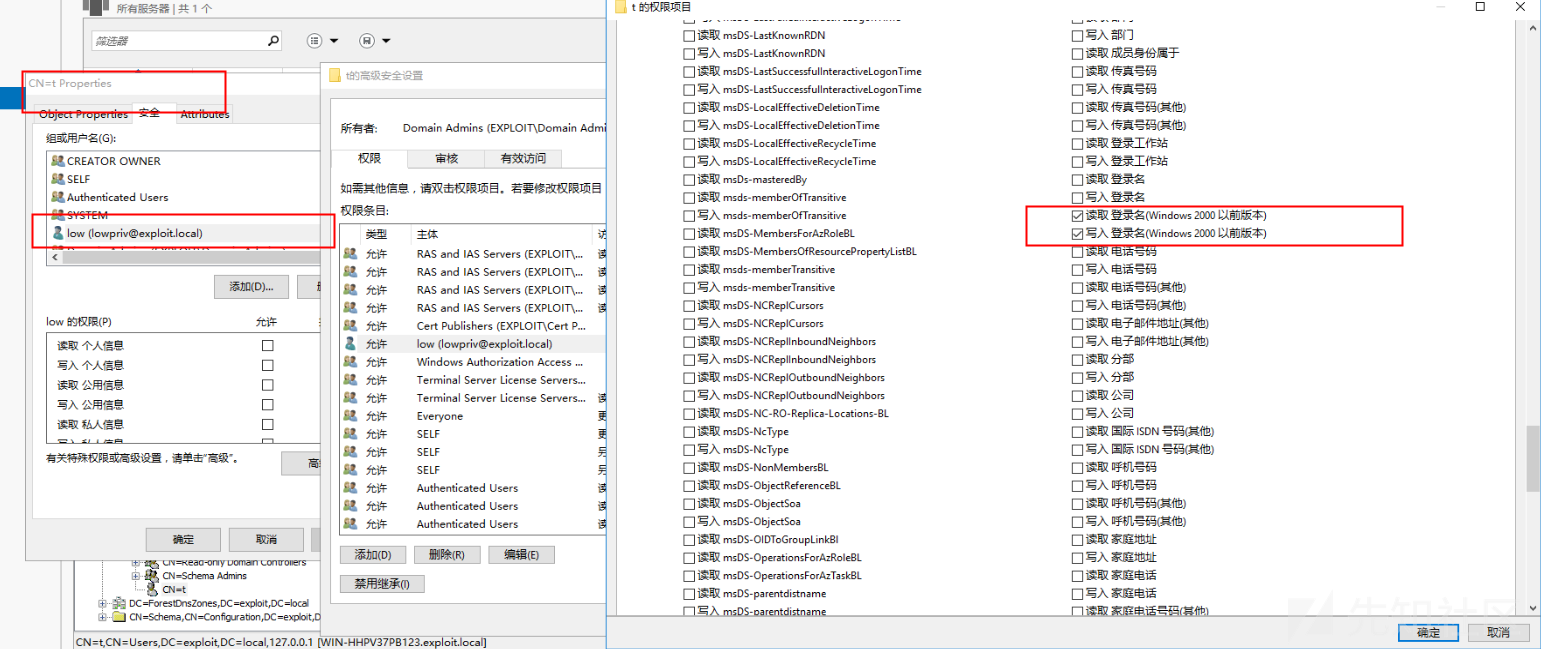Check allow box for 读取 个人信息
This screenshot has height=649, width=1541.
(x=267, y=345)
